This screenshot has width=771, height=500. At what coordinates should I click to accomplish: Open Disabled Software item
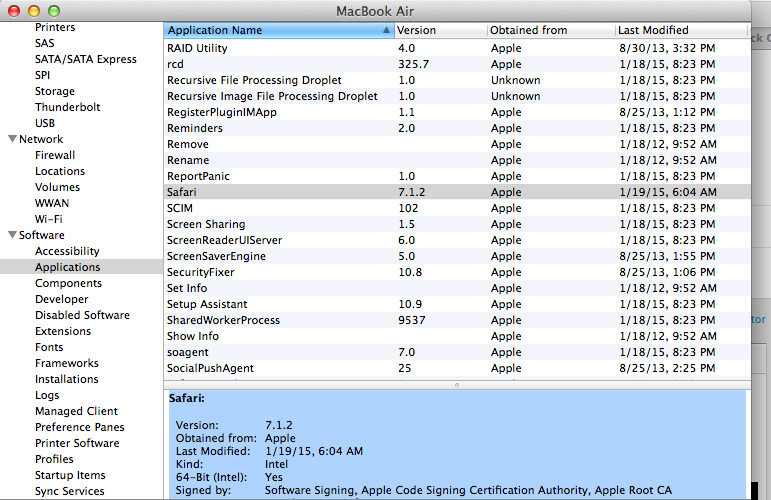pyautogui.click(x=82, y=315)
